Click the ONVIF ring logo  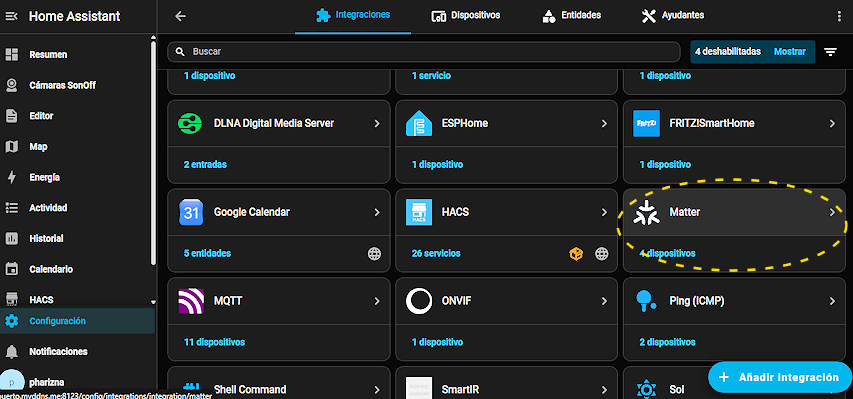coord(419,301)
